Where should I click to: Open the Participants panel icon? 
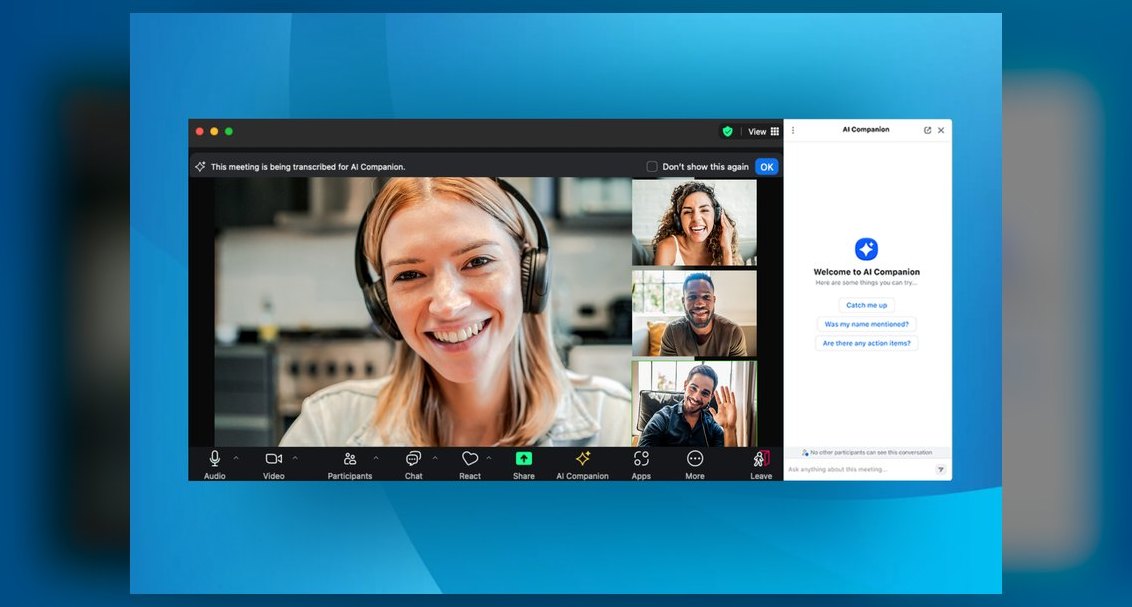click(x=350, y=458)
